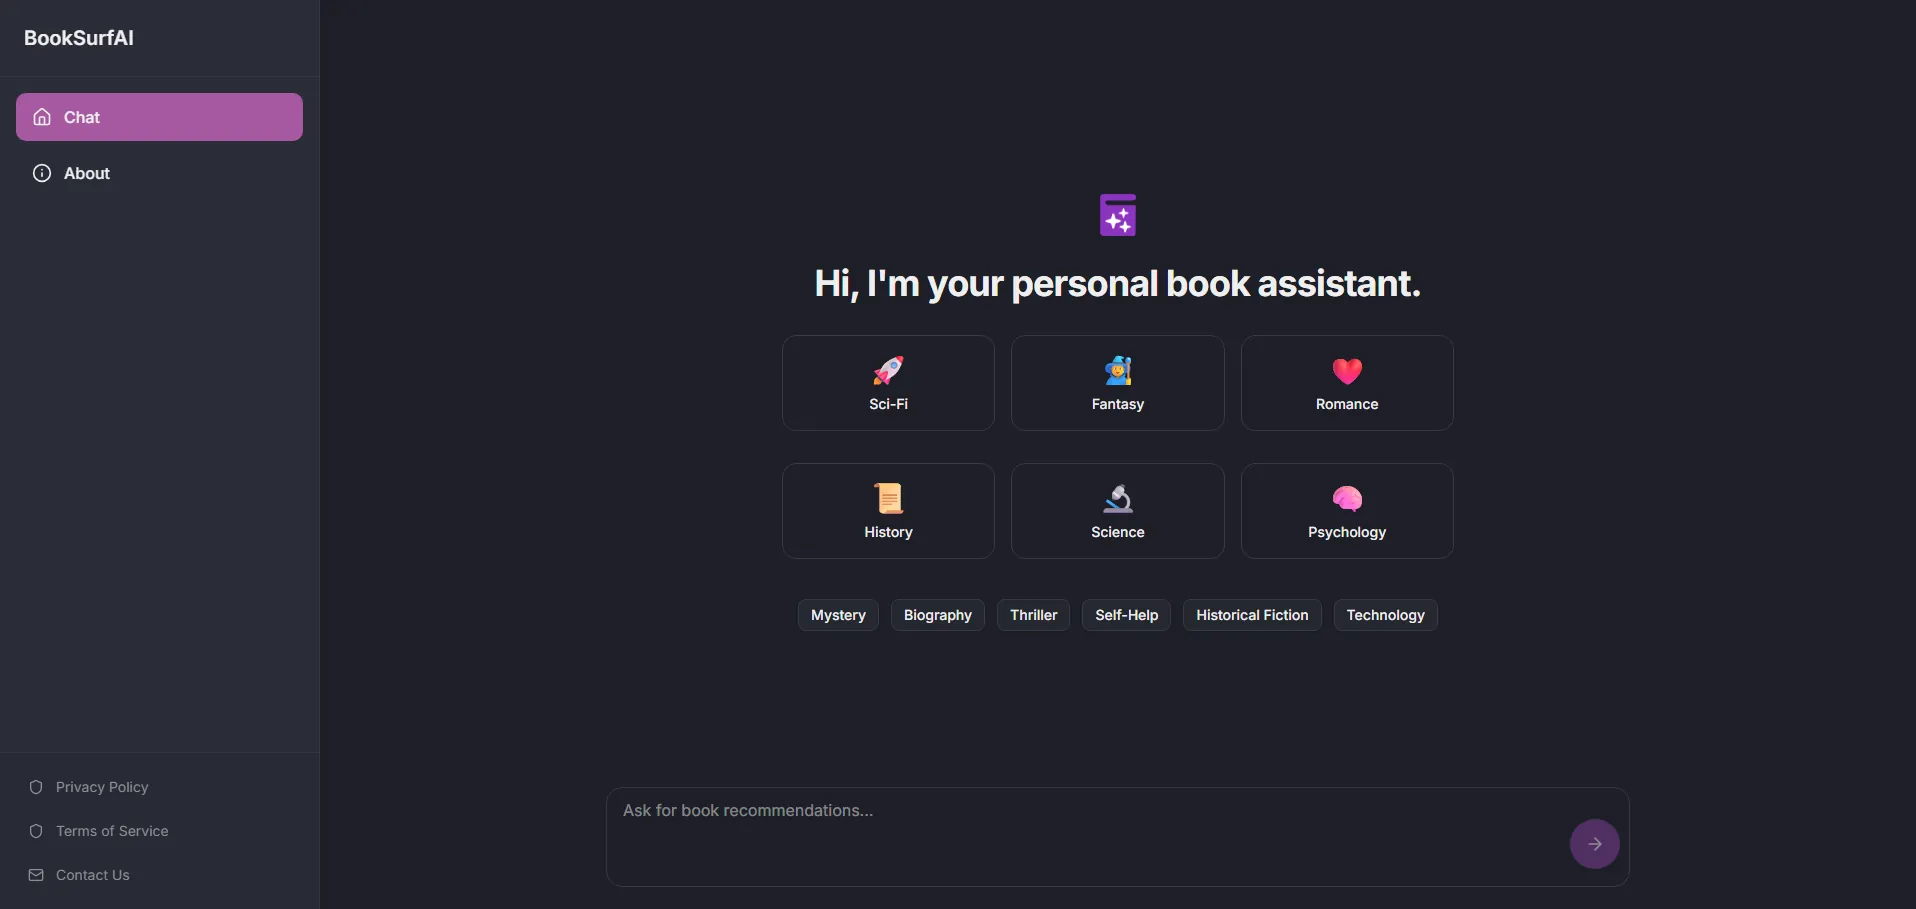This screenshot has height=909, width=1916.
Task: Select the Mystery genre chip
Action: coord(838,615)
